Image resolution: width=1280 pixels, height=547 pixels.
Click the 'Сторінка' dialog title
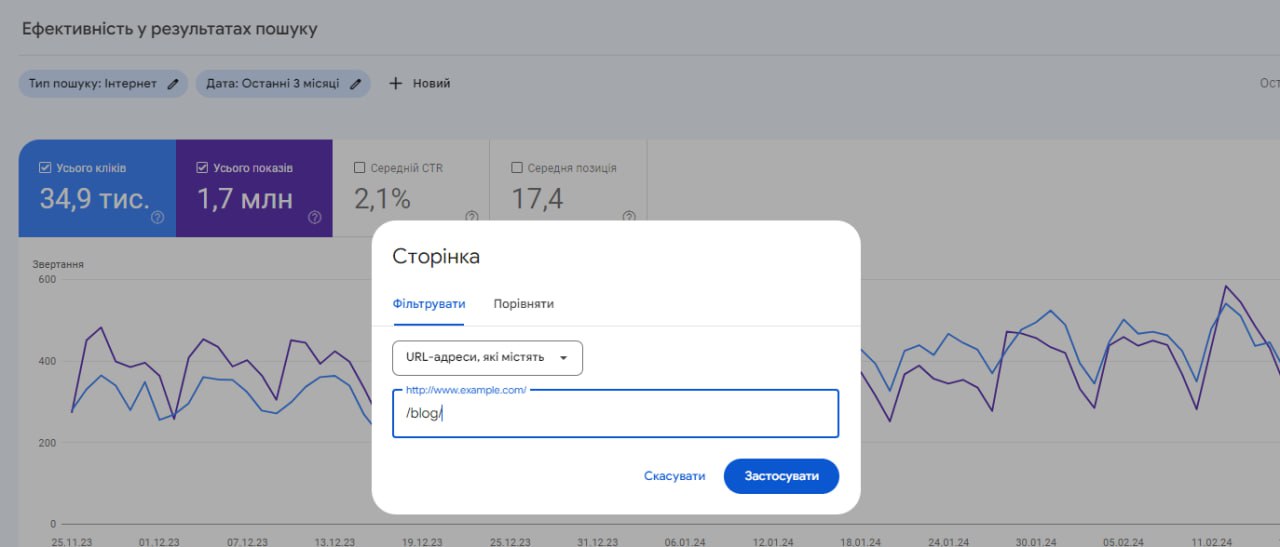click(x=436, y=256)
